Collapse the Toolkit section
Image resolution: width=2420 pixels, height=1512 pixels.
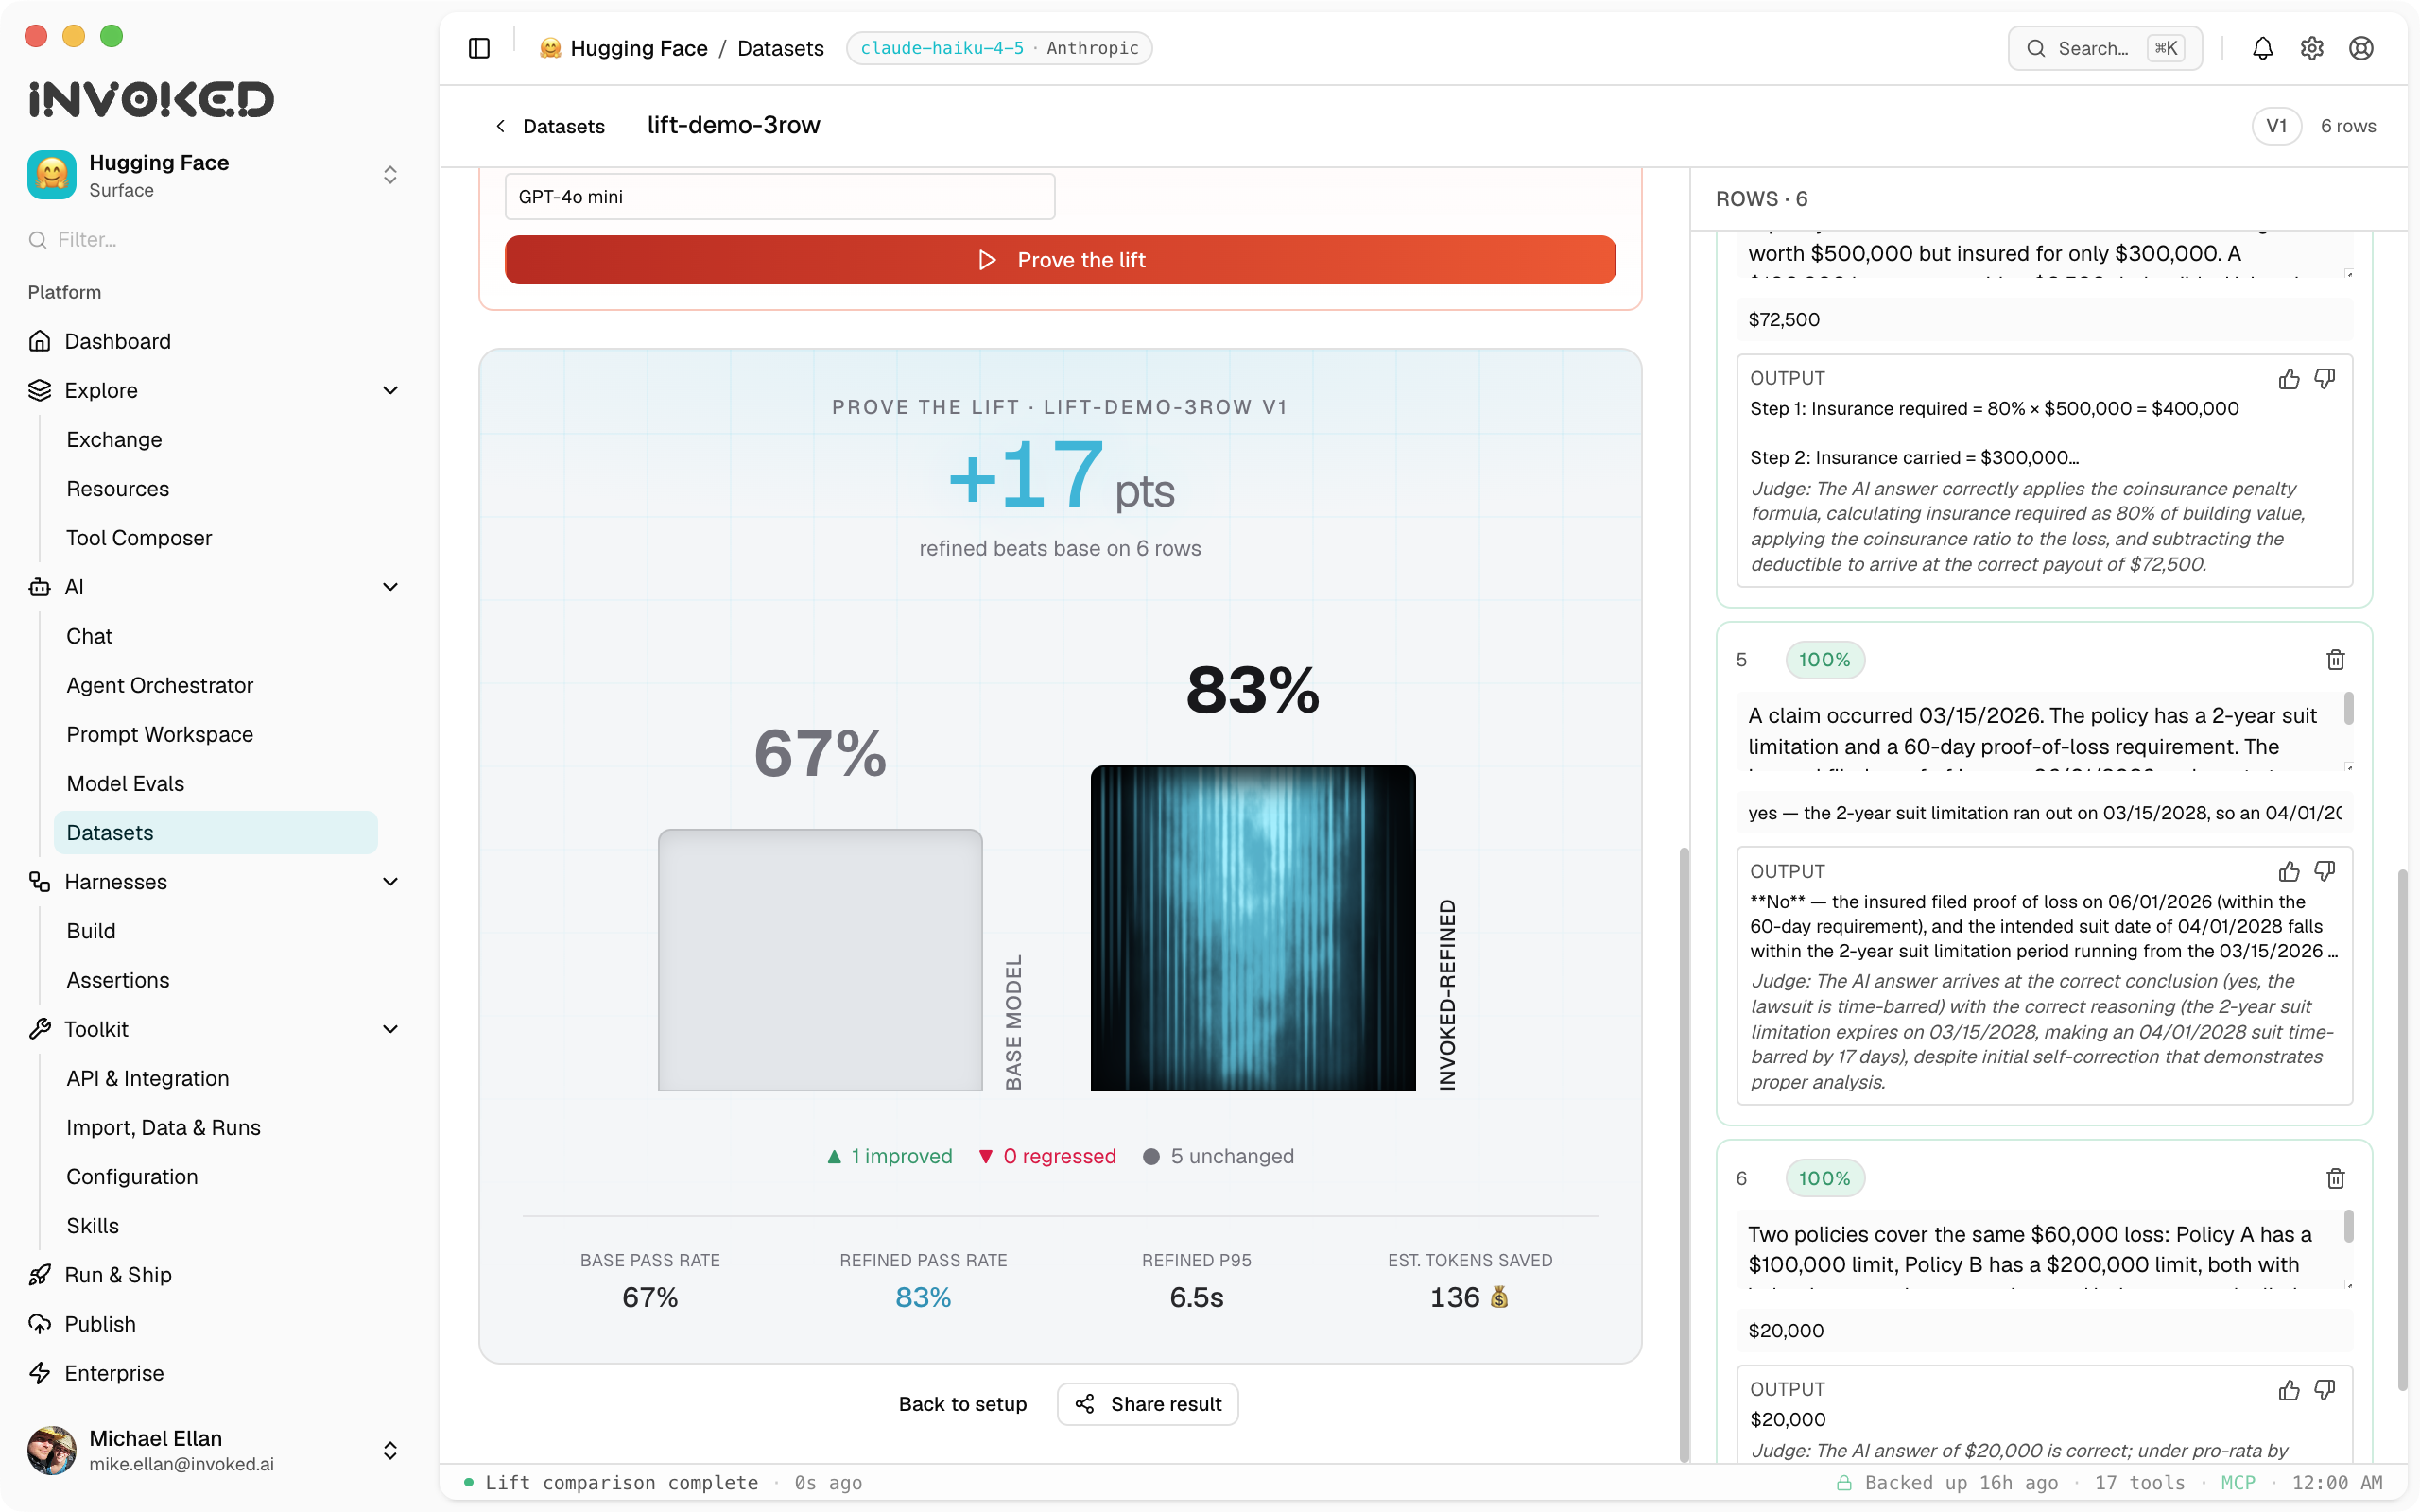coord(390,1029)
